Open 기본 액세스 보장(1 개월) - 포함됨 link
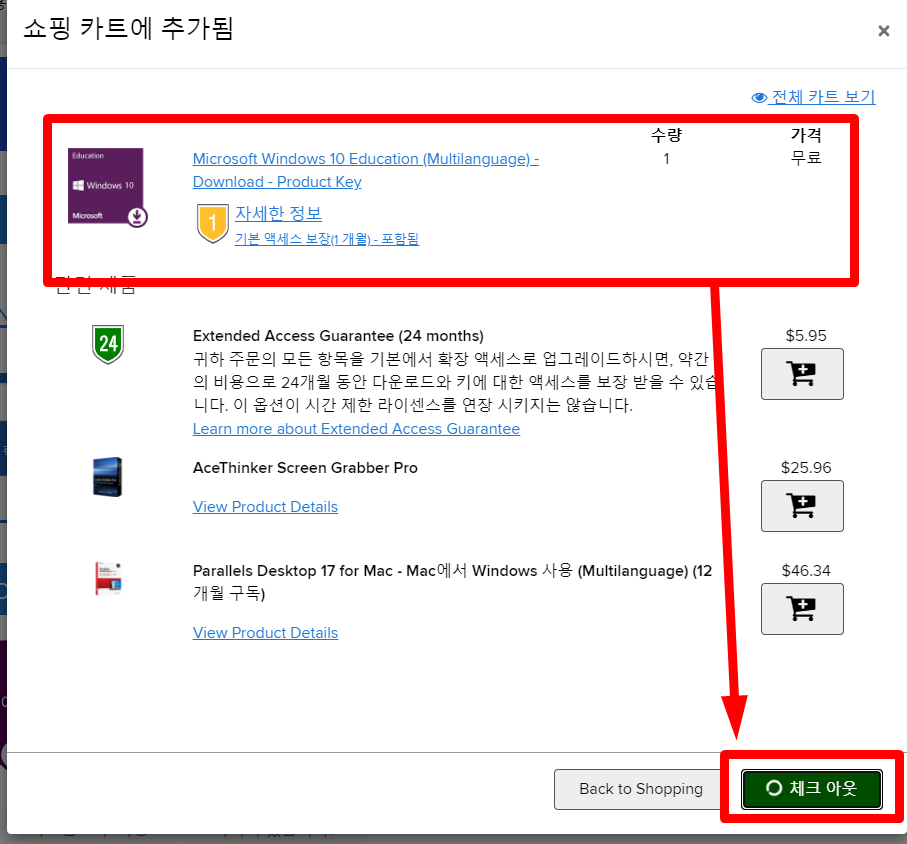 (x=327, y=239)
